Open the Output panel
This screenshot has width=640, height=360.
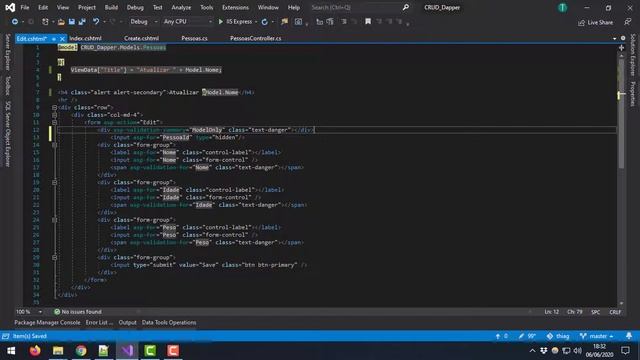tap(127, 322)
